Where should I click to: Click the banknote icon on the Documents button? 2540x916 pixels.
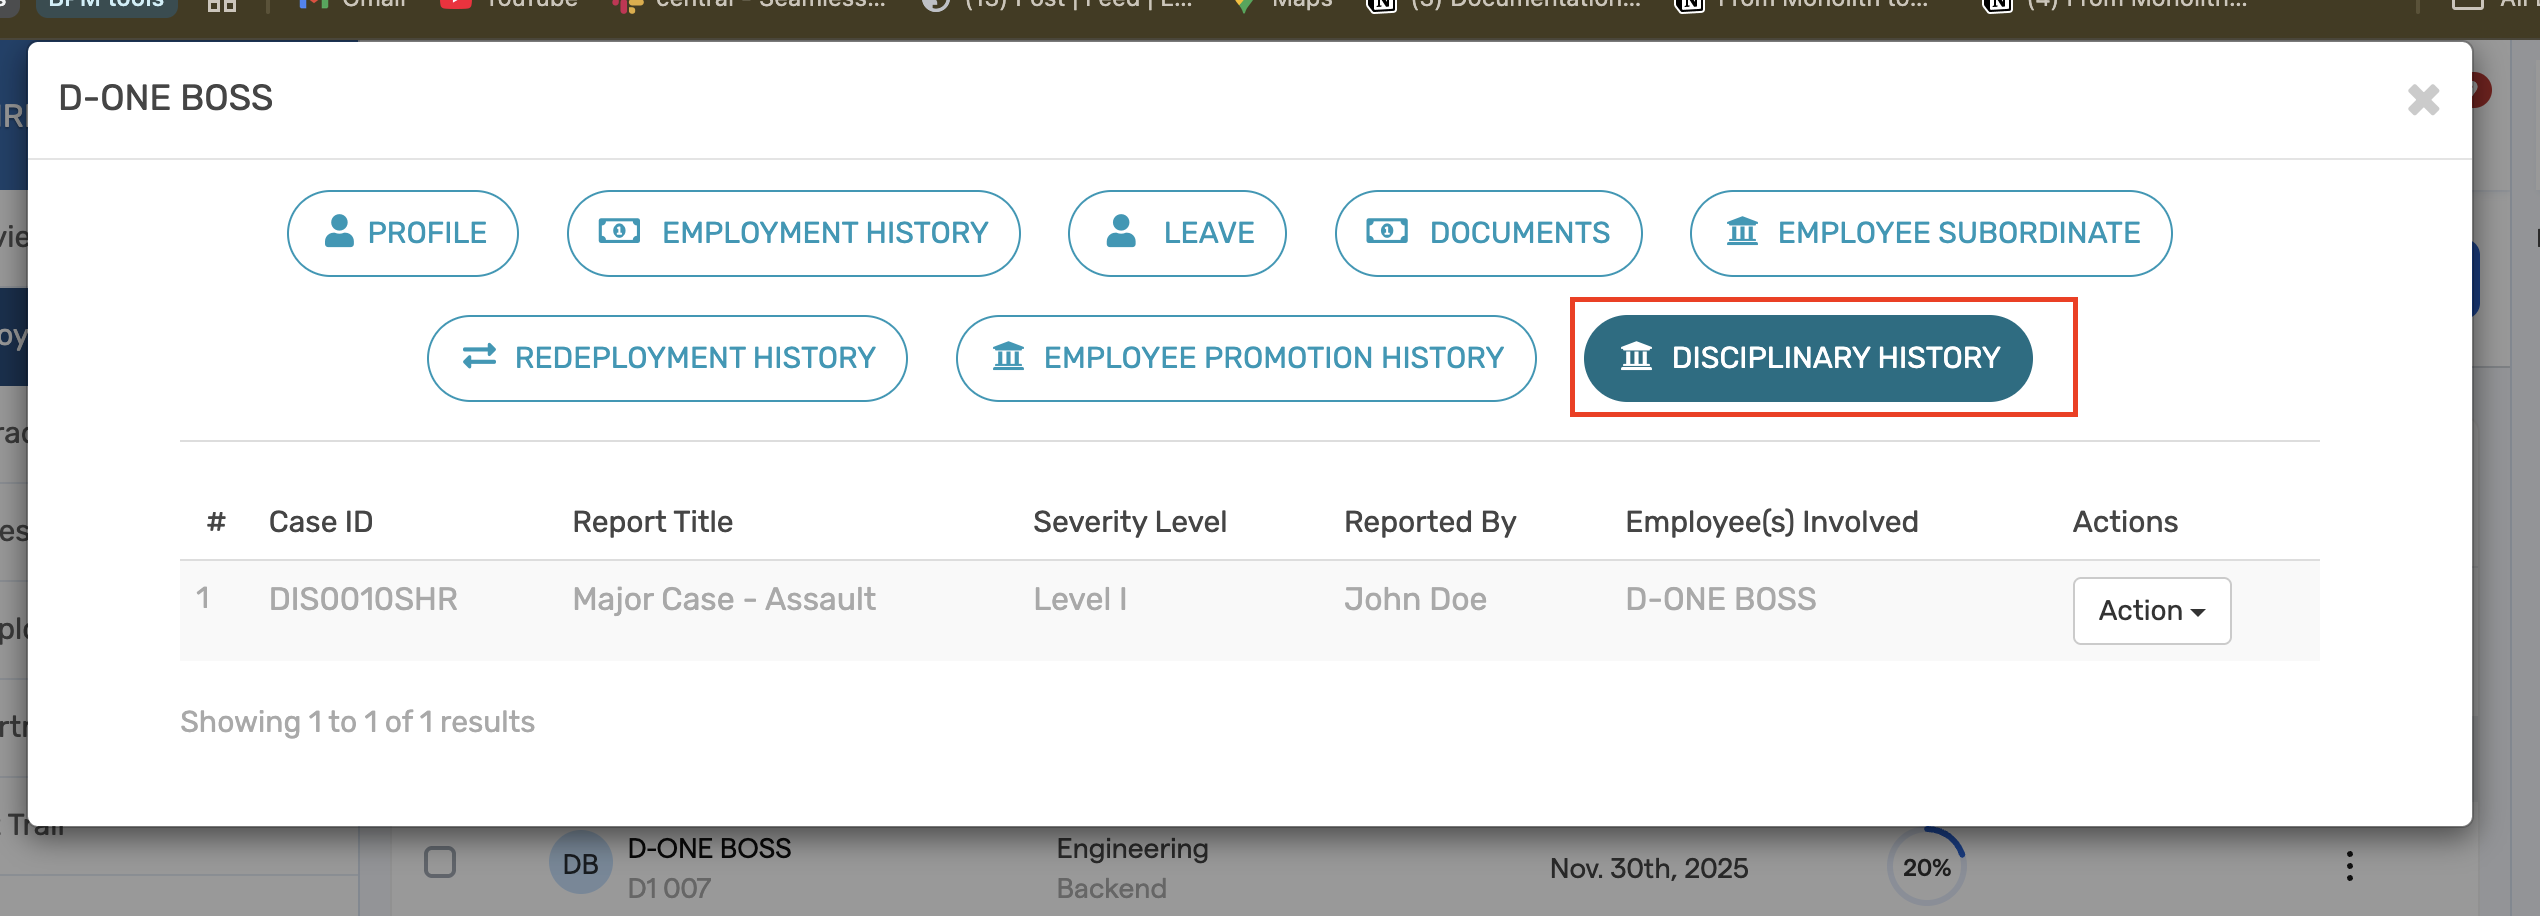click(1387, 232)
